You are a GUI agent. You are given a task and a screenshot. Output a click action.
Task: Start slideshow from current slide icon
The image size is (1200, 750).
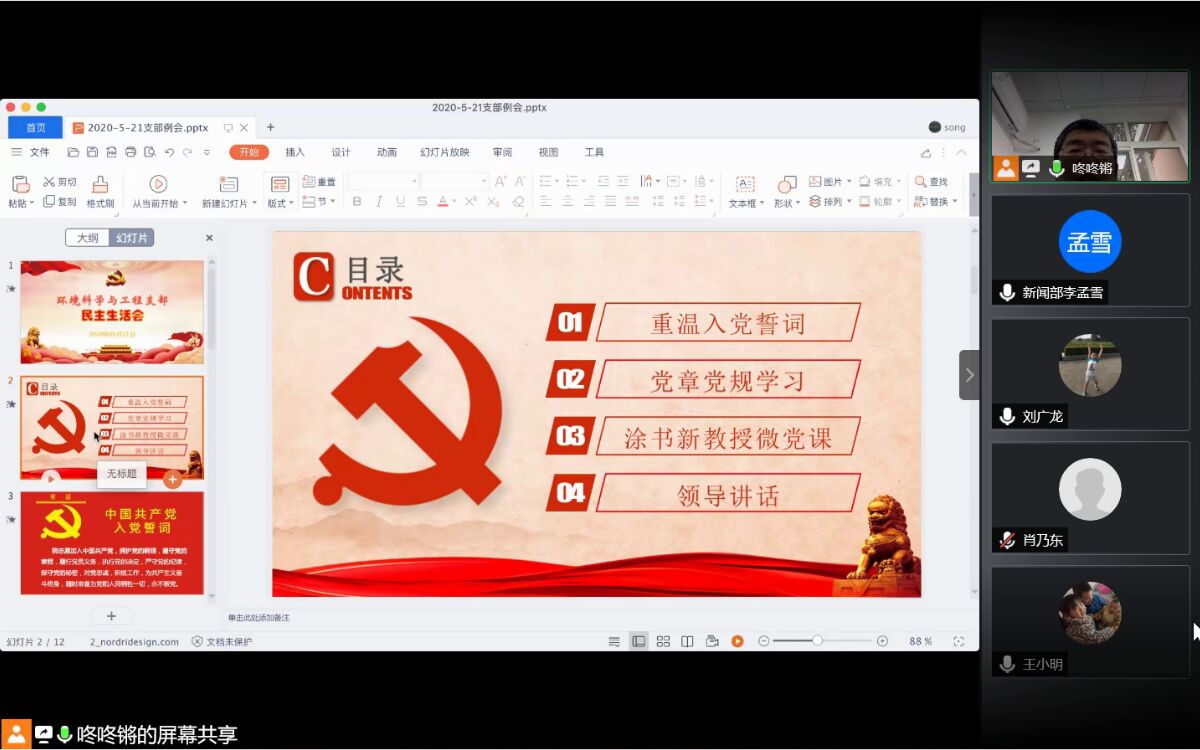158,184
